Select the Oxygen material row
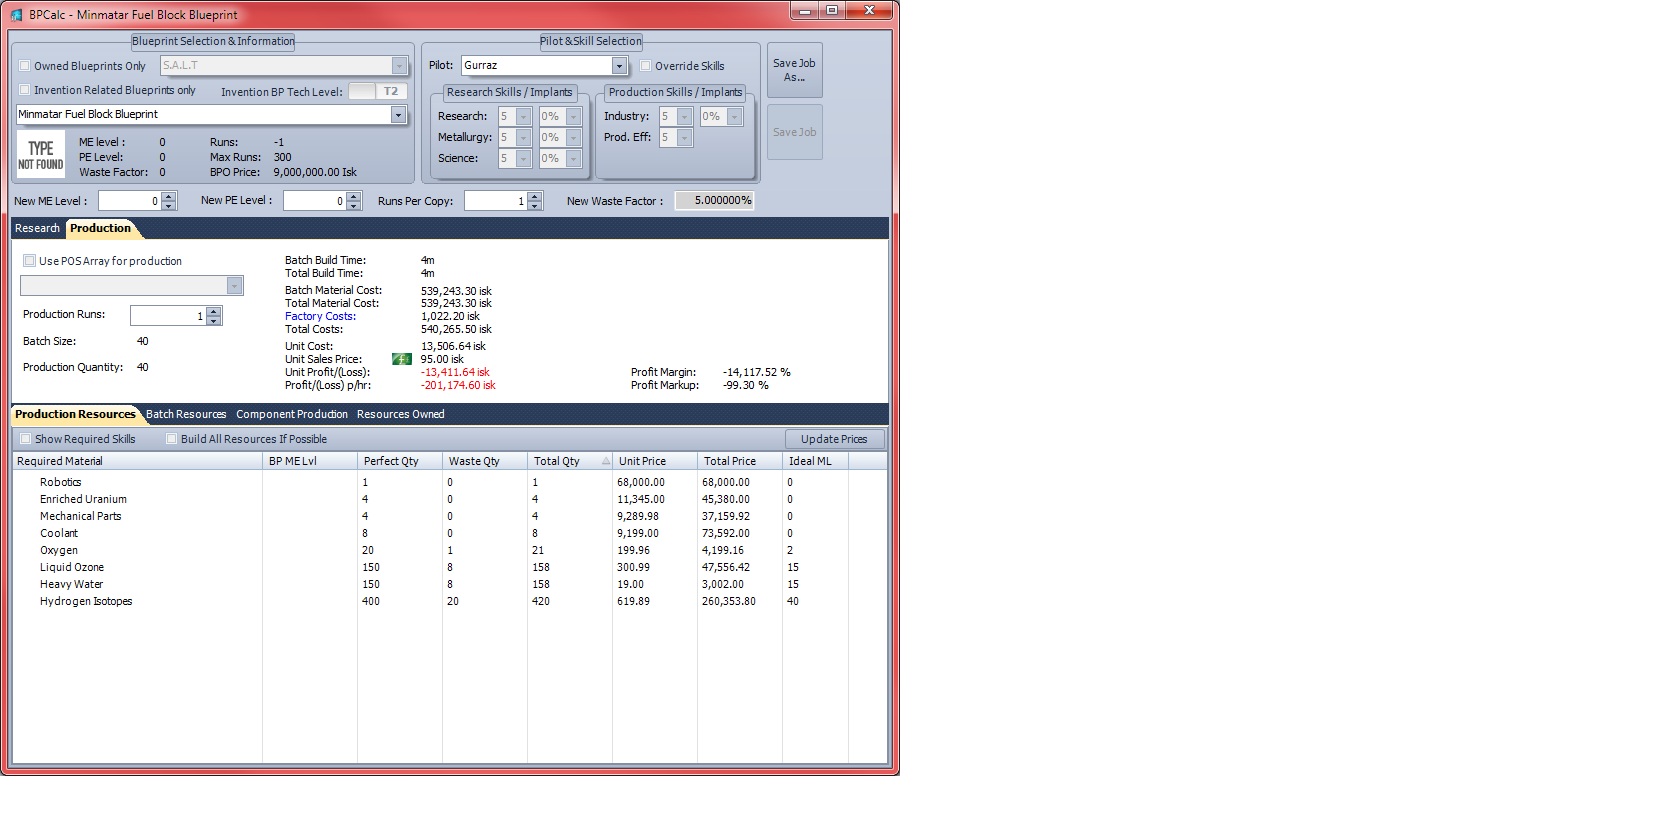Image resolution: width=1659 pixels, height=816 pixels. click(x=450, y=550)
